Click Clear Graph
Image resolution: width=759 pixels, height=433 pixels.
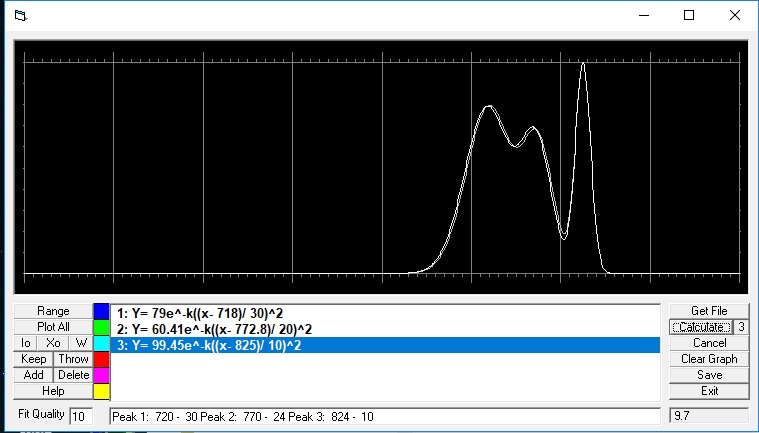tap(709, 359)
